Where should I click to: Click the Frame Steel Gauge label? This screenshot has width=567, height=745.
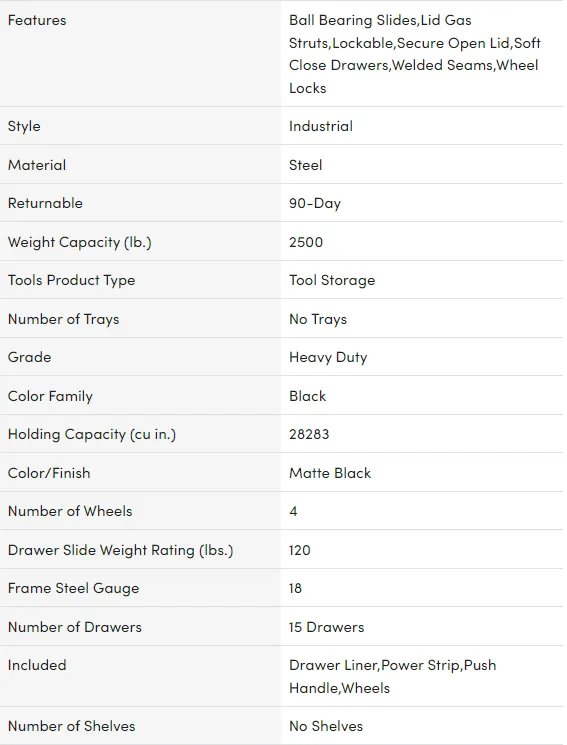[x=74, y=588]
